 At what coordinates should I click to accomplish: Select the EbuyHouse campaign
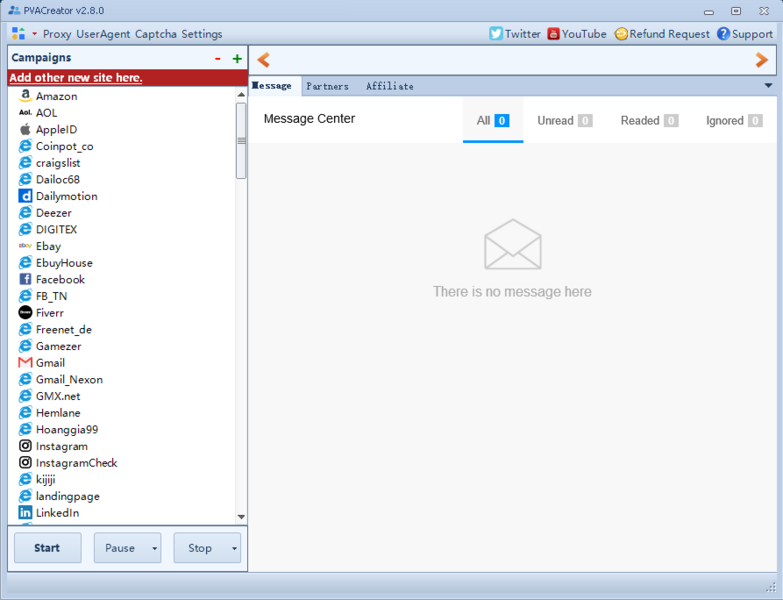pos(64,263)
